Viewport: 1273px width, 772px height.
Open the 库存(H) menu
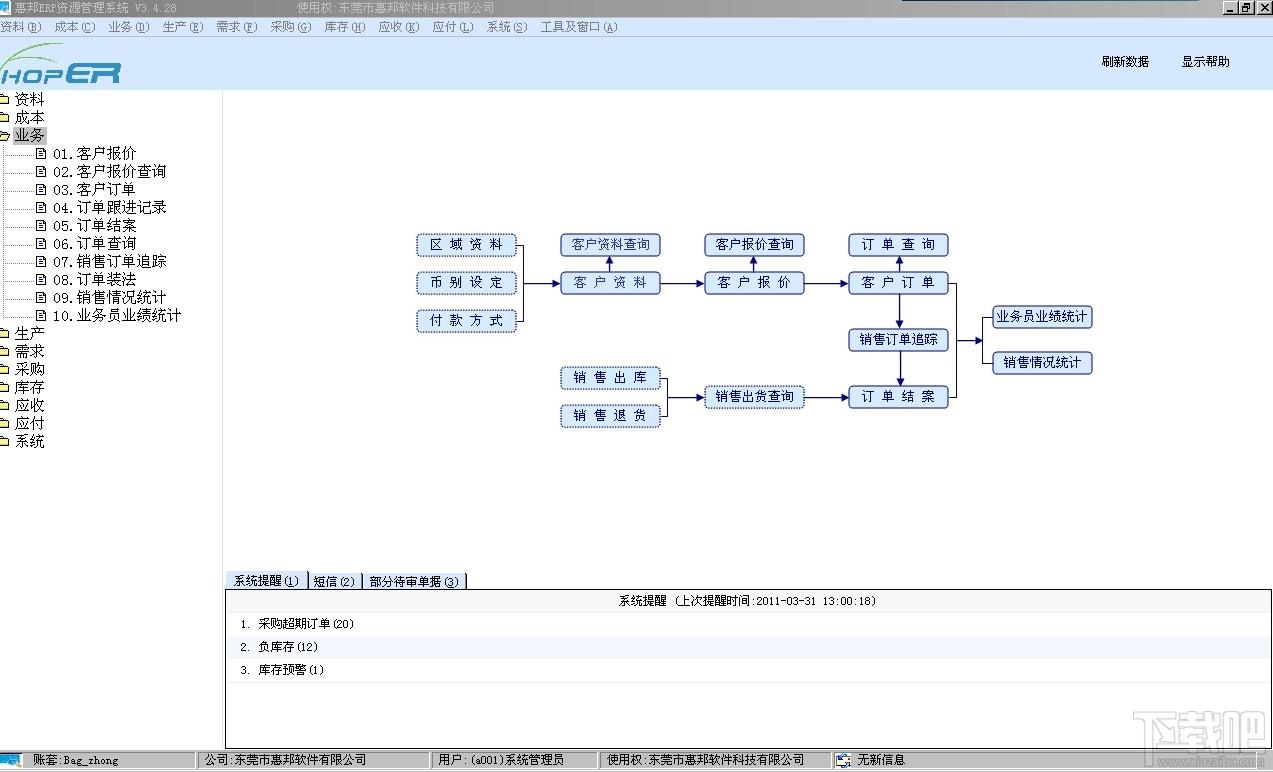pos(345,27)
